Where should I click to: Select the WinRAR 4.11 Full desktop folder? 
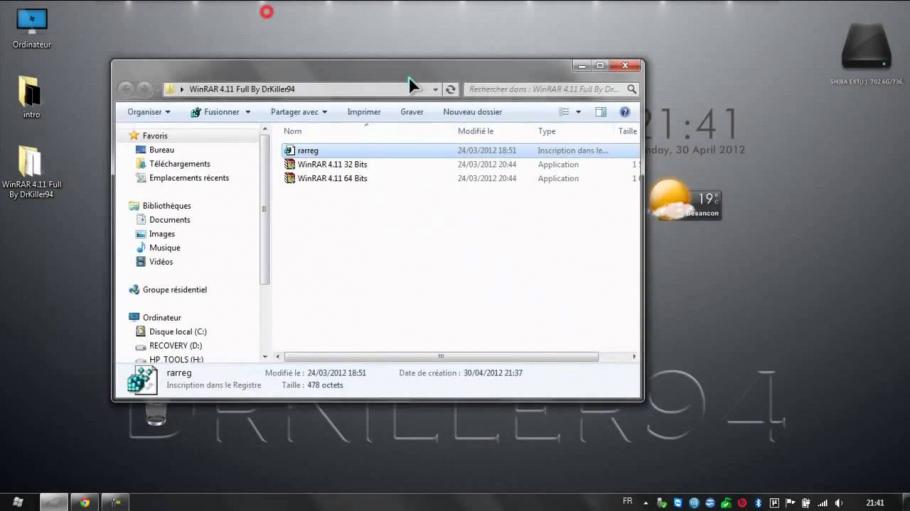pyautogui.click(x=31, y=171)
